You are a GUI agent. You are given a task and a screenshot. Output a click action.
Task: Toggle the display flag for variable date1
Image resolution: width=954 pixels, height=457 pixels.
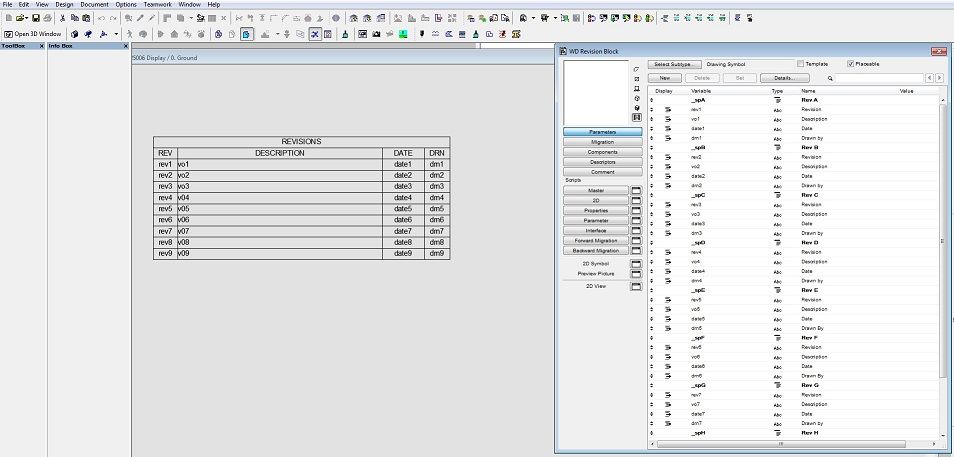click(668, 128)
